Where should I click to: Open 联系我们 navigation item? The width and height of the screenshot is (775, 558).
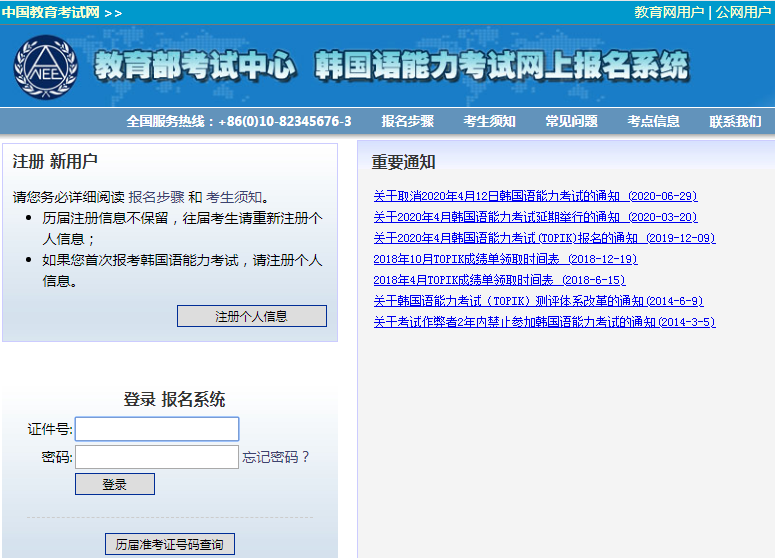[735, 121]
